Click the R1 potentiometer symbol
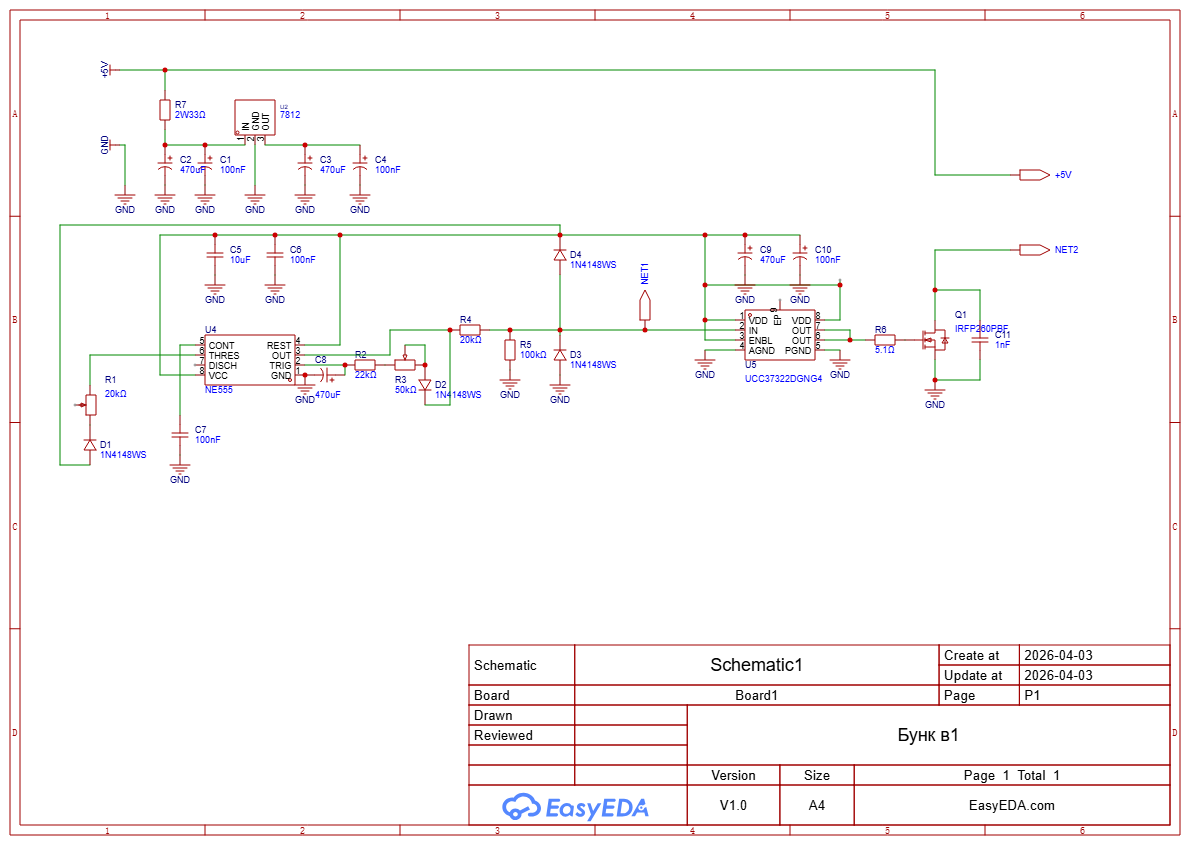Image resolution: width=1190 pixels, height=845 pixels. pyautogui.click(x=91, y=405)
